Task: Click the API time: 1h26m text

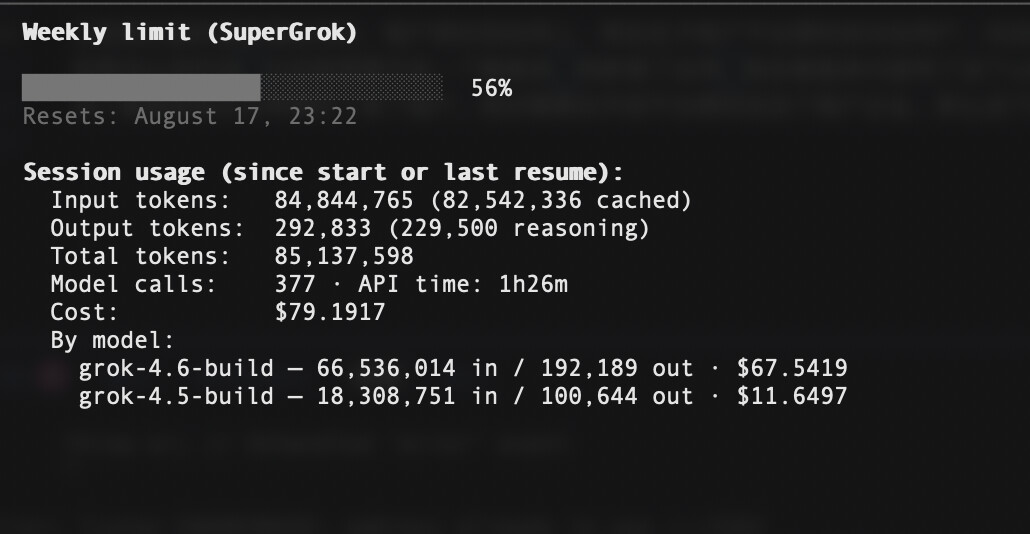Action: click(x=463, y=284)
